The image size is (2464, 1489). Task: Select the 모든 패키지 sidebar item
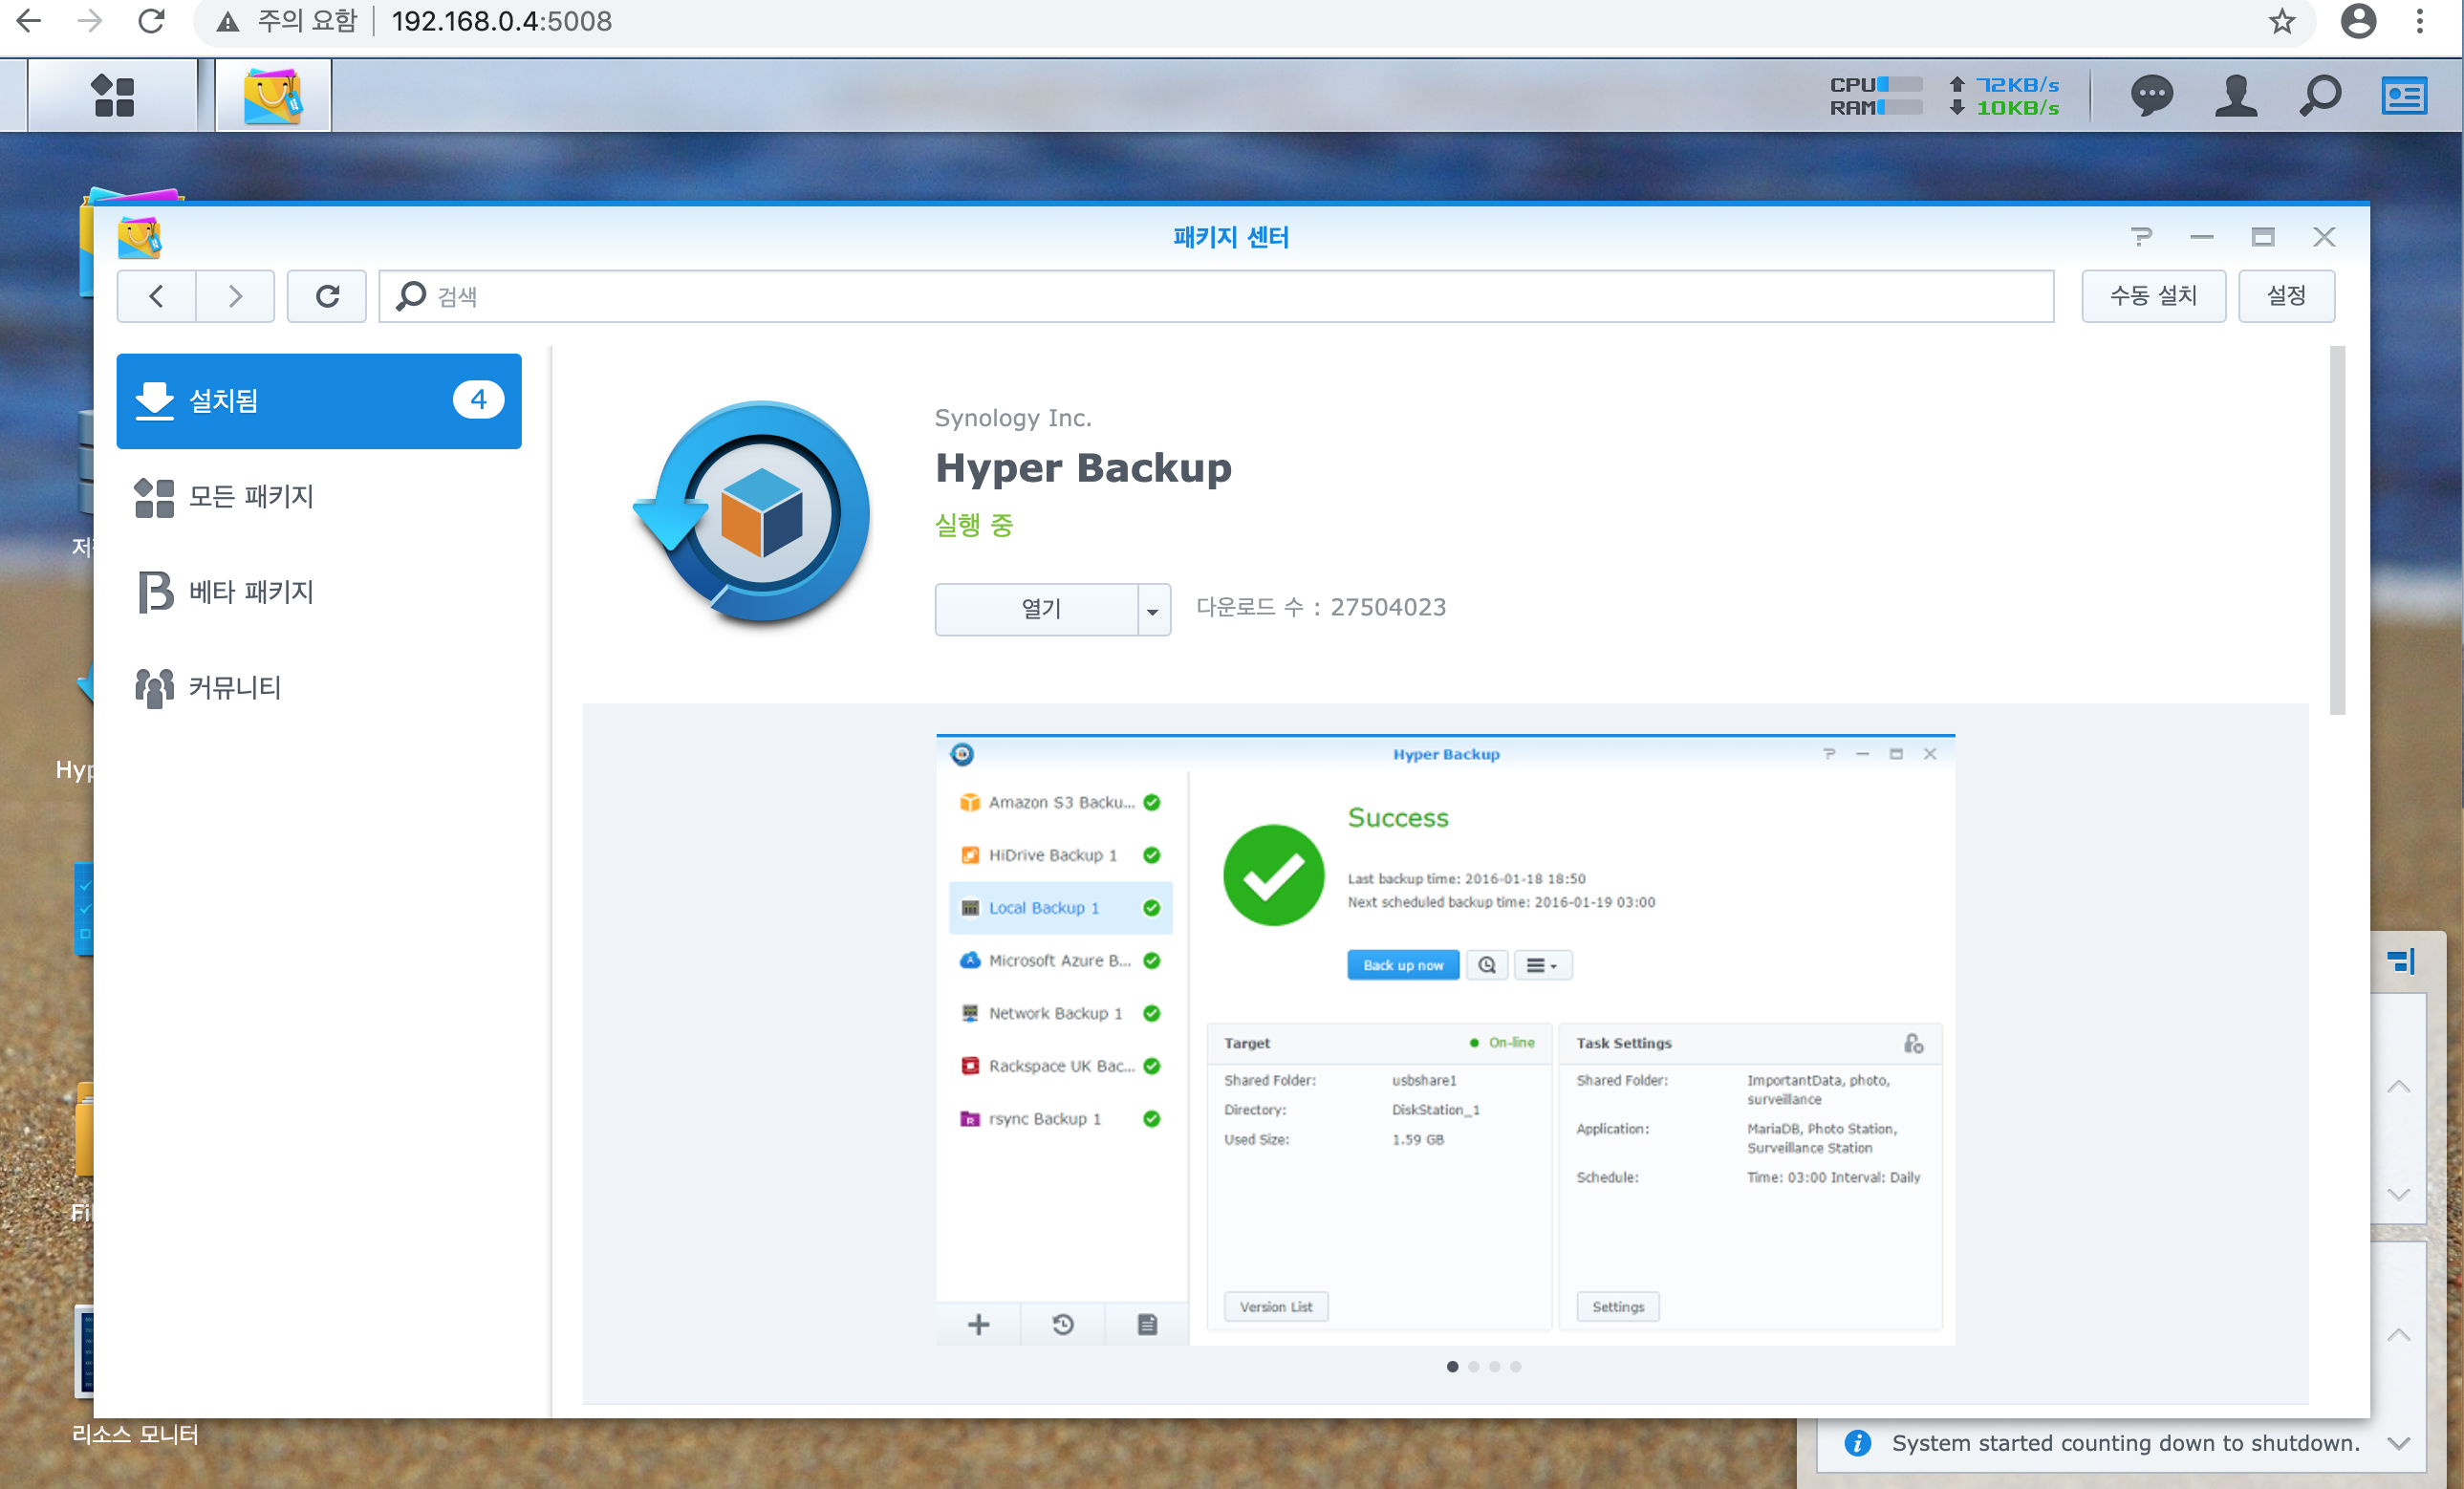[x=251, y=496]
